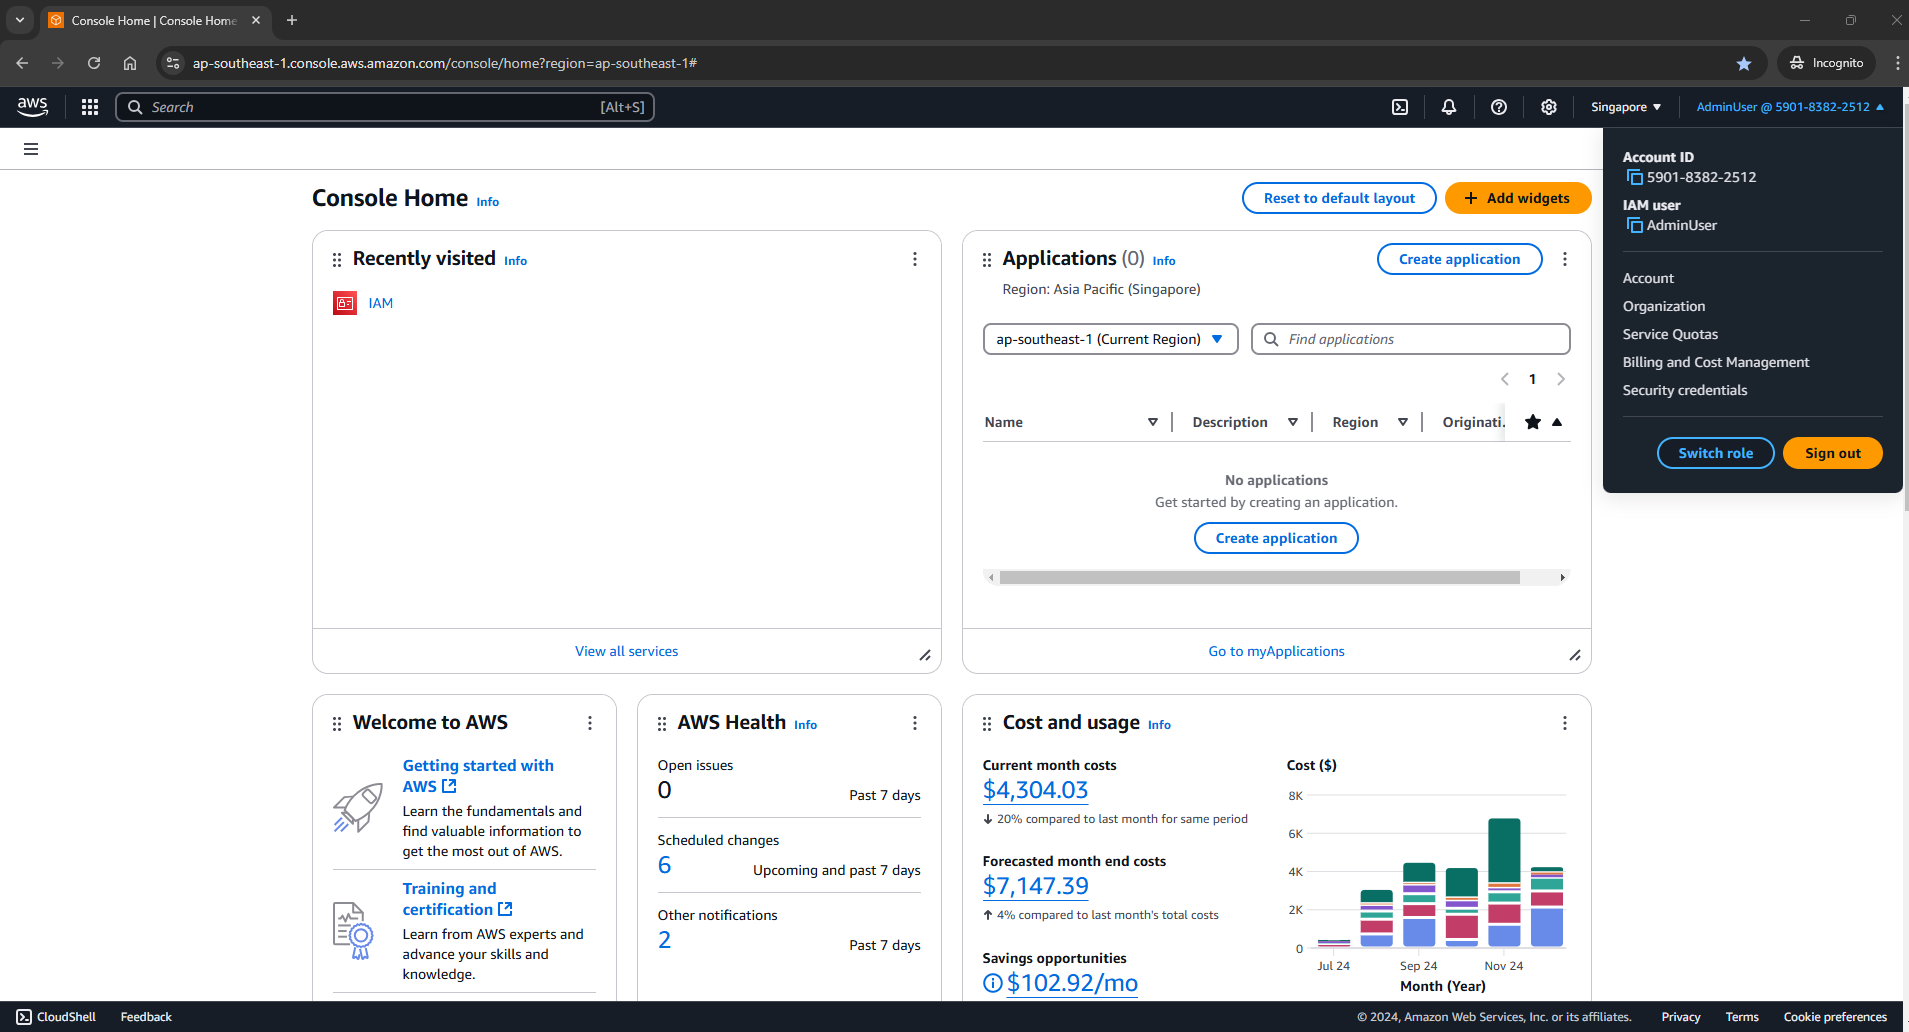Open the AWS logo home link
The image size is (1909, 1032).
point(32,107)
